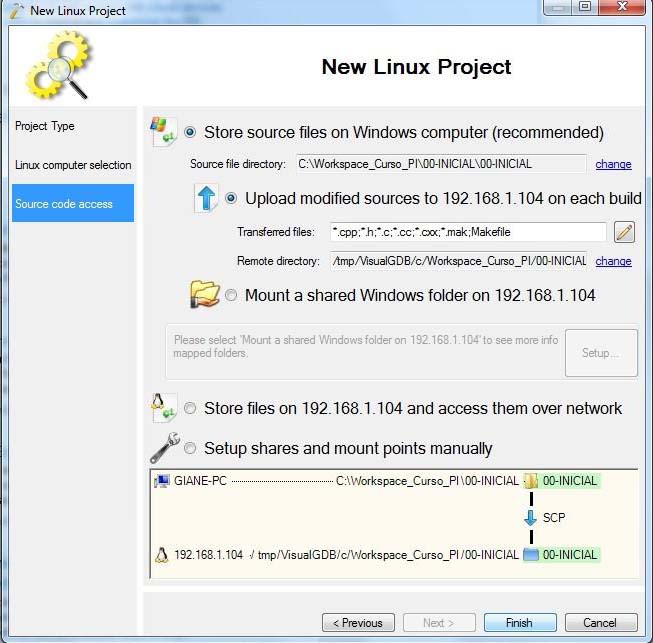
Task: Click the Transferred files input field
Action: point(468,232)
